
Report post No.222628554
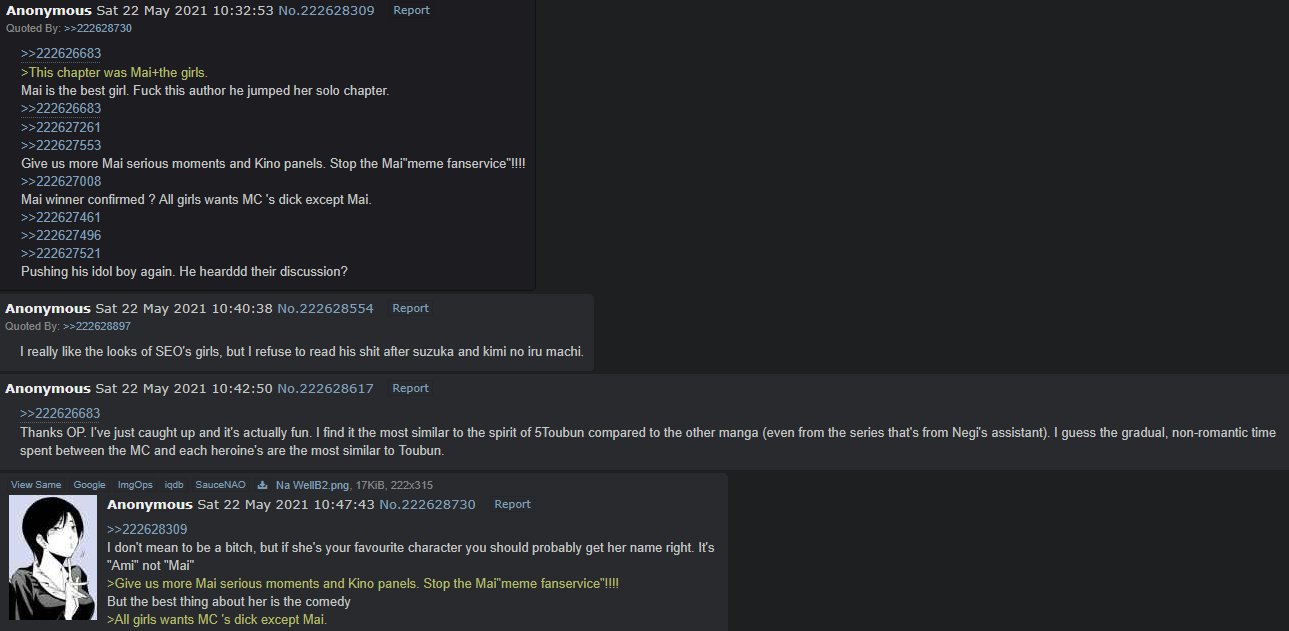tap(410, 308)
